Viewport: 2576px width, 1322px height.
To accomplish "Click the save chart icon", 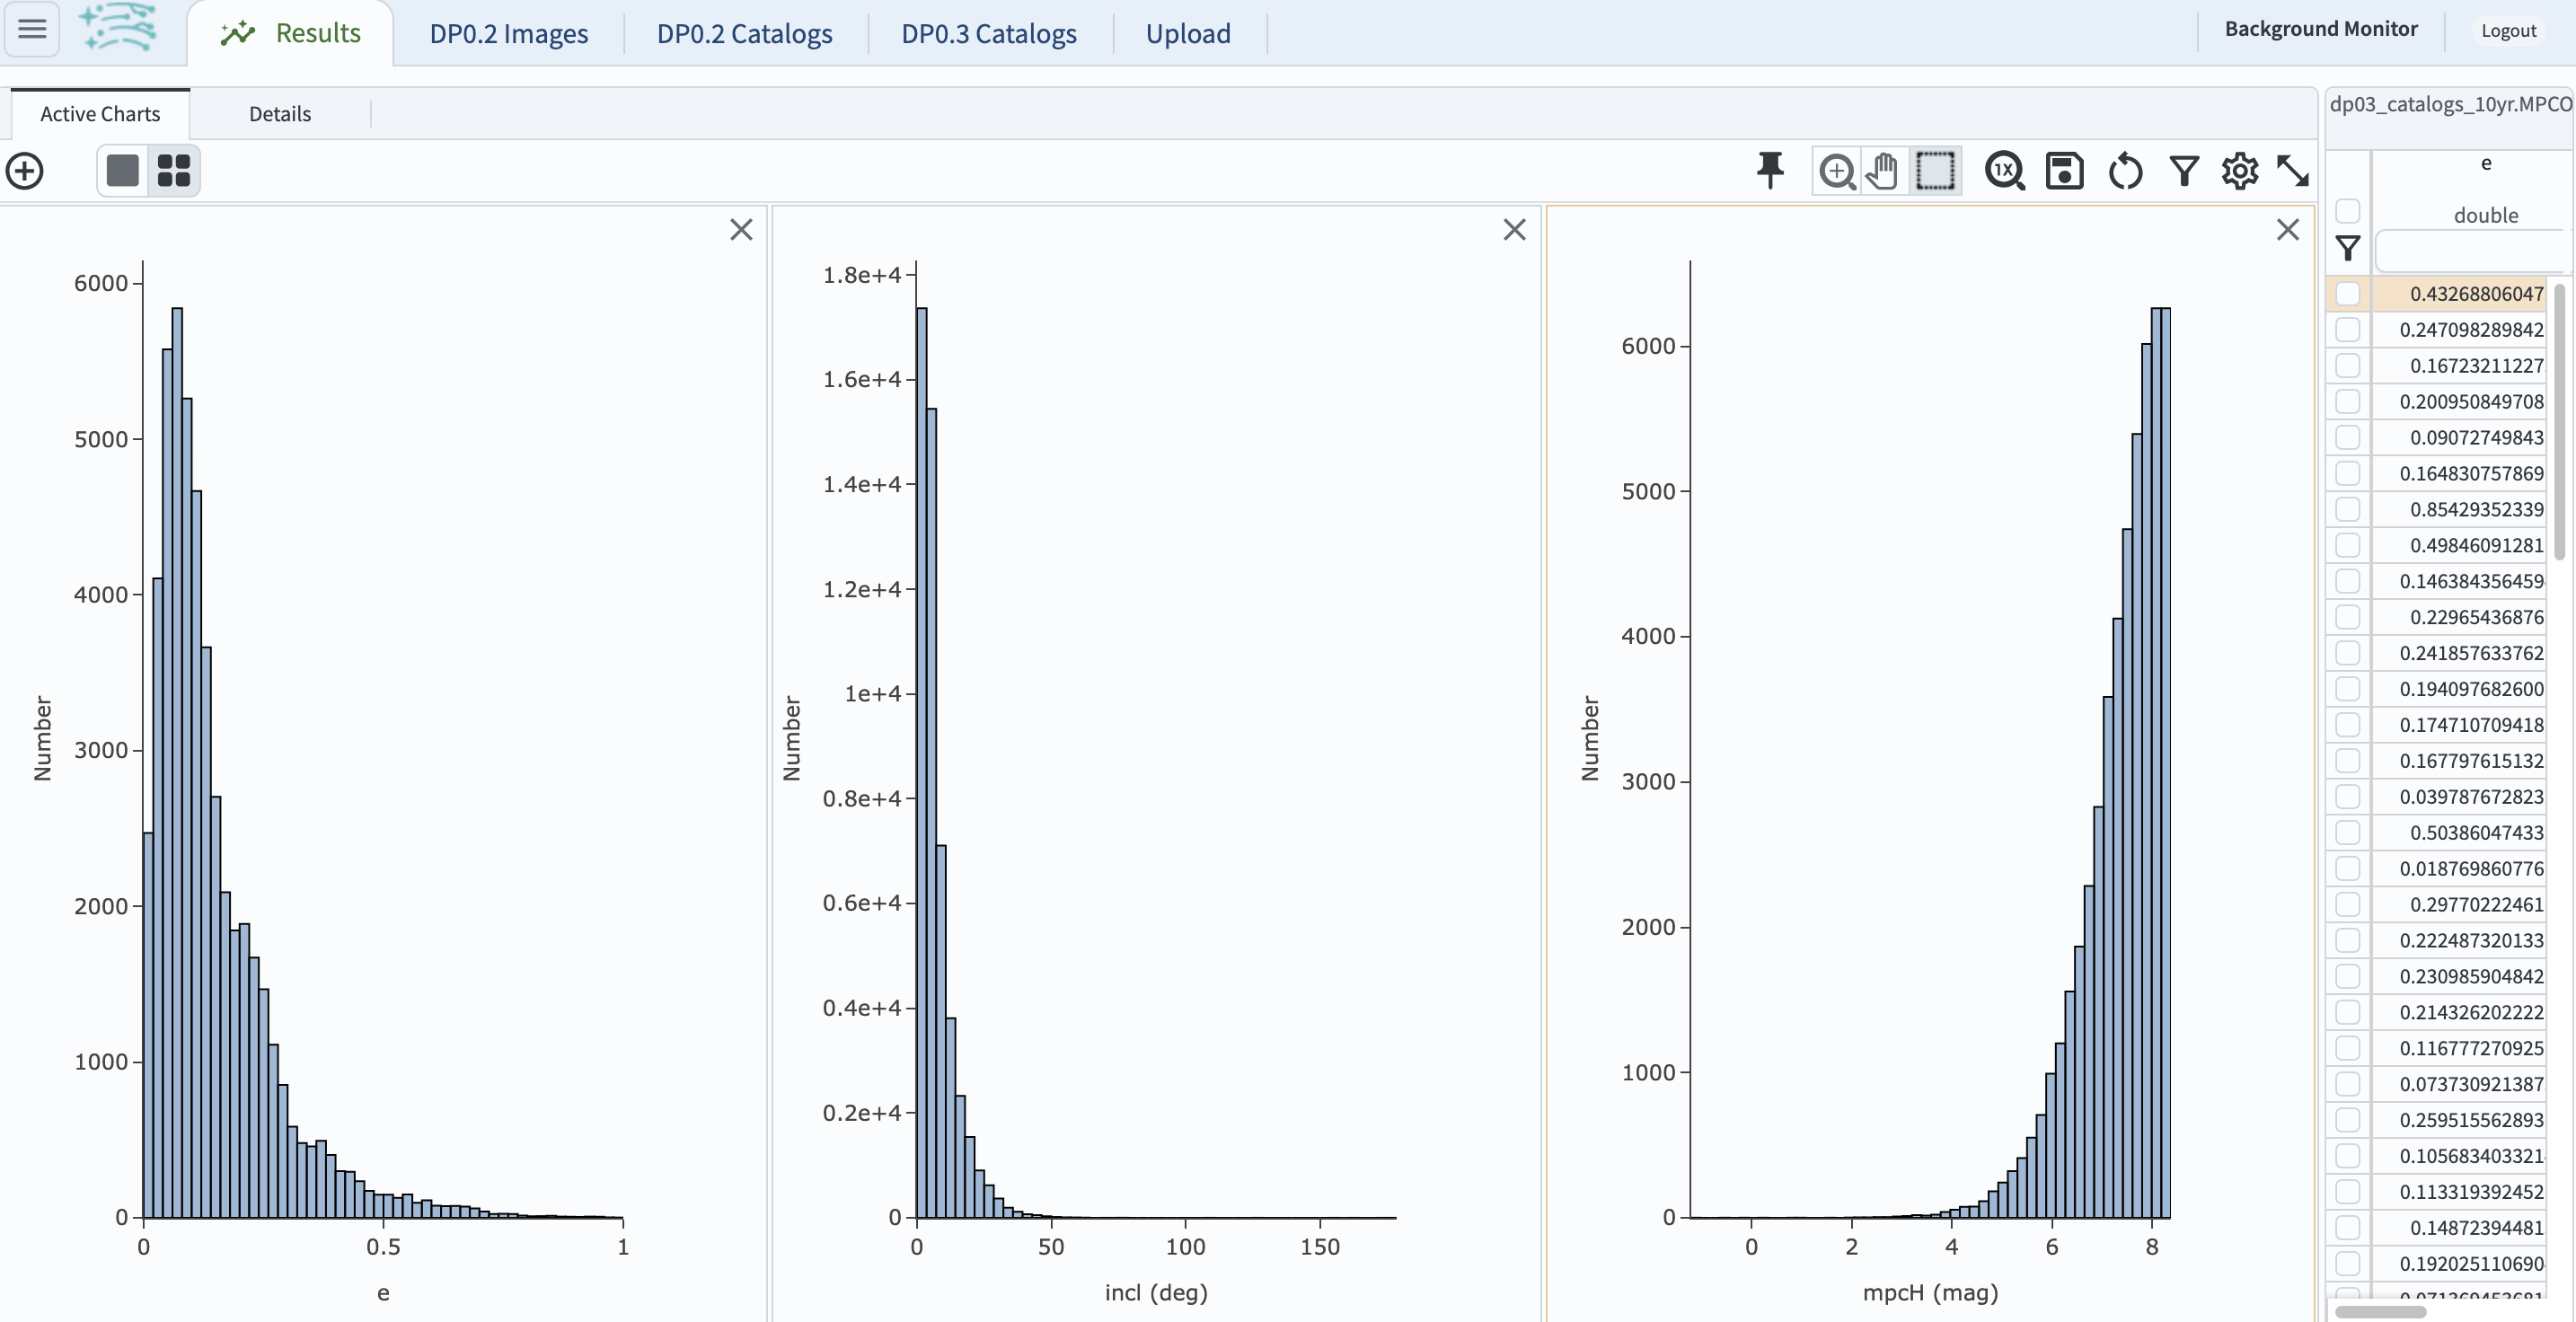I will click(x=2062, y=169).
